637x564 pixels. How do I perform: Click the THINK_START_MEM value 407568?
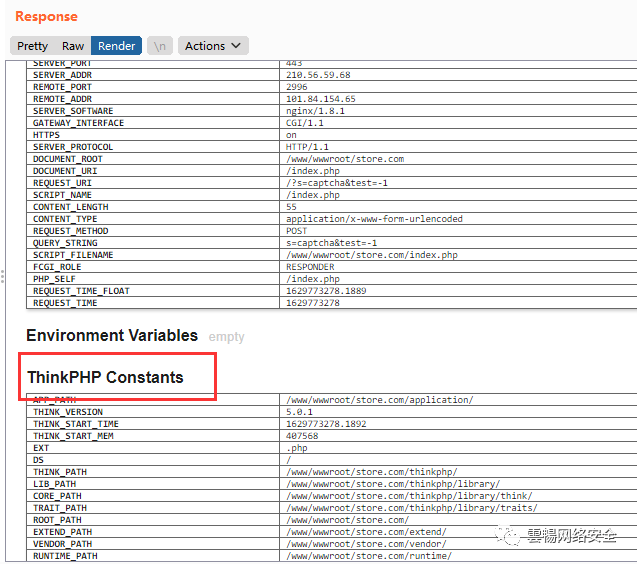(302, 436)
